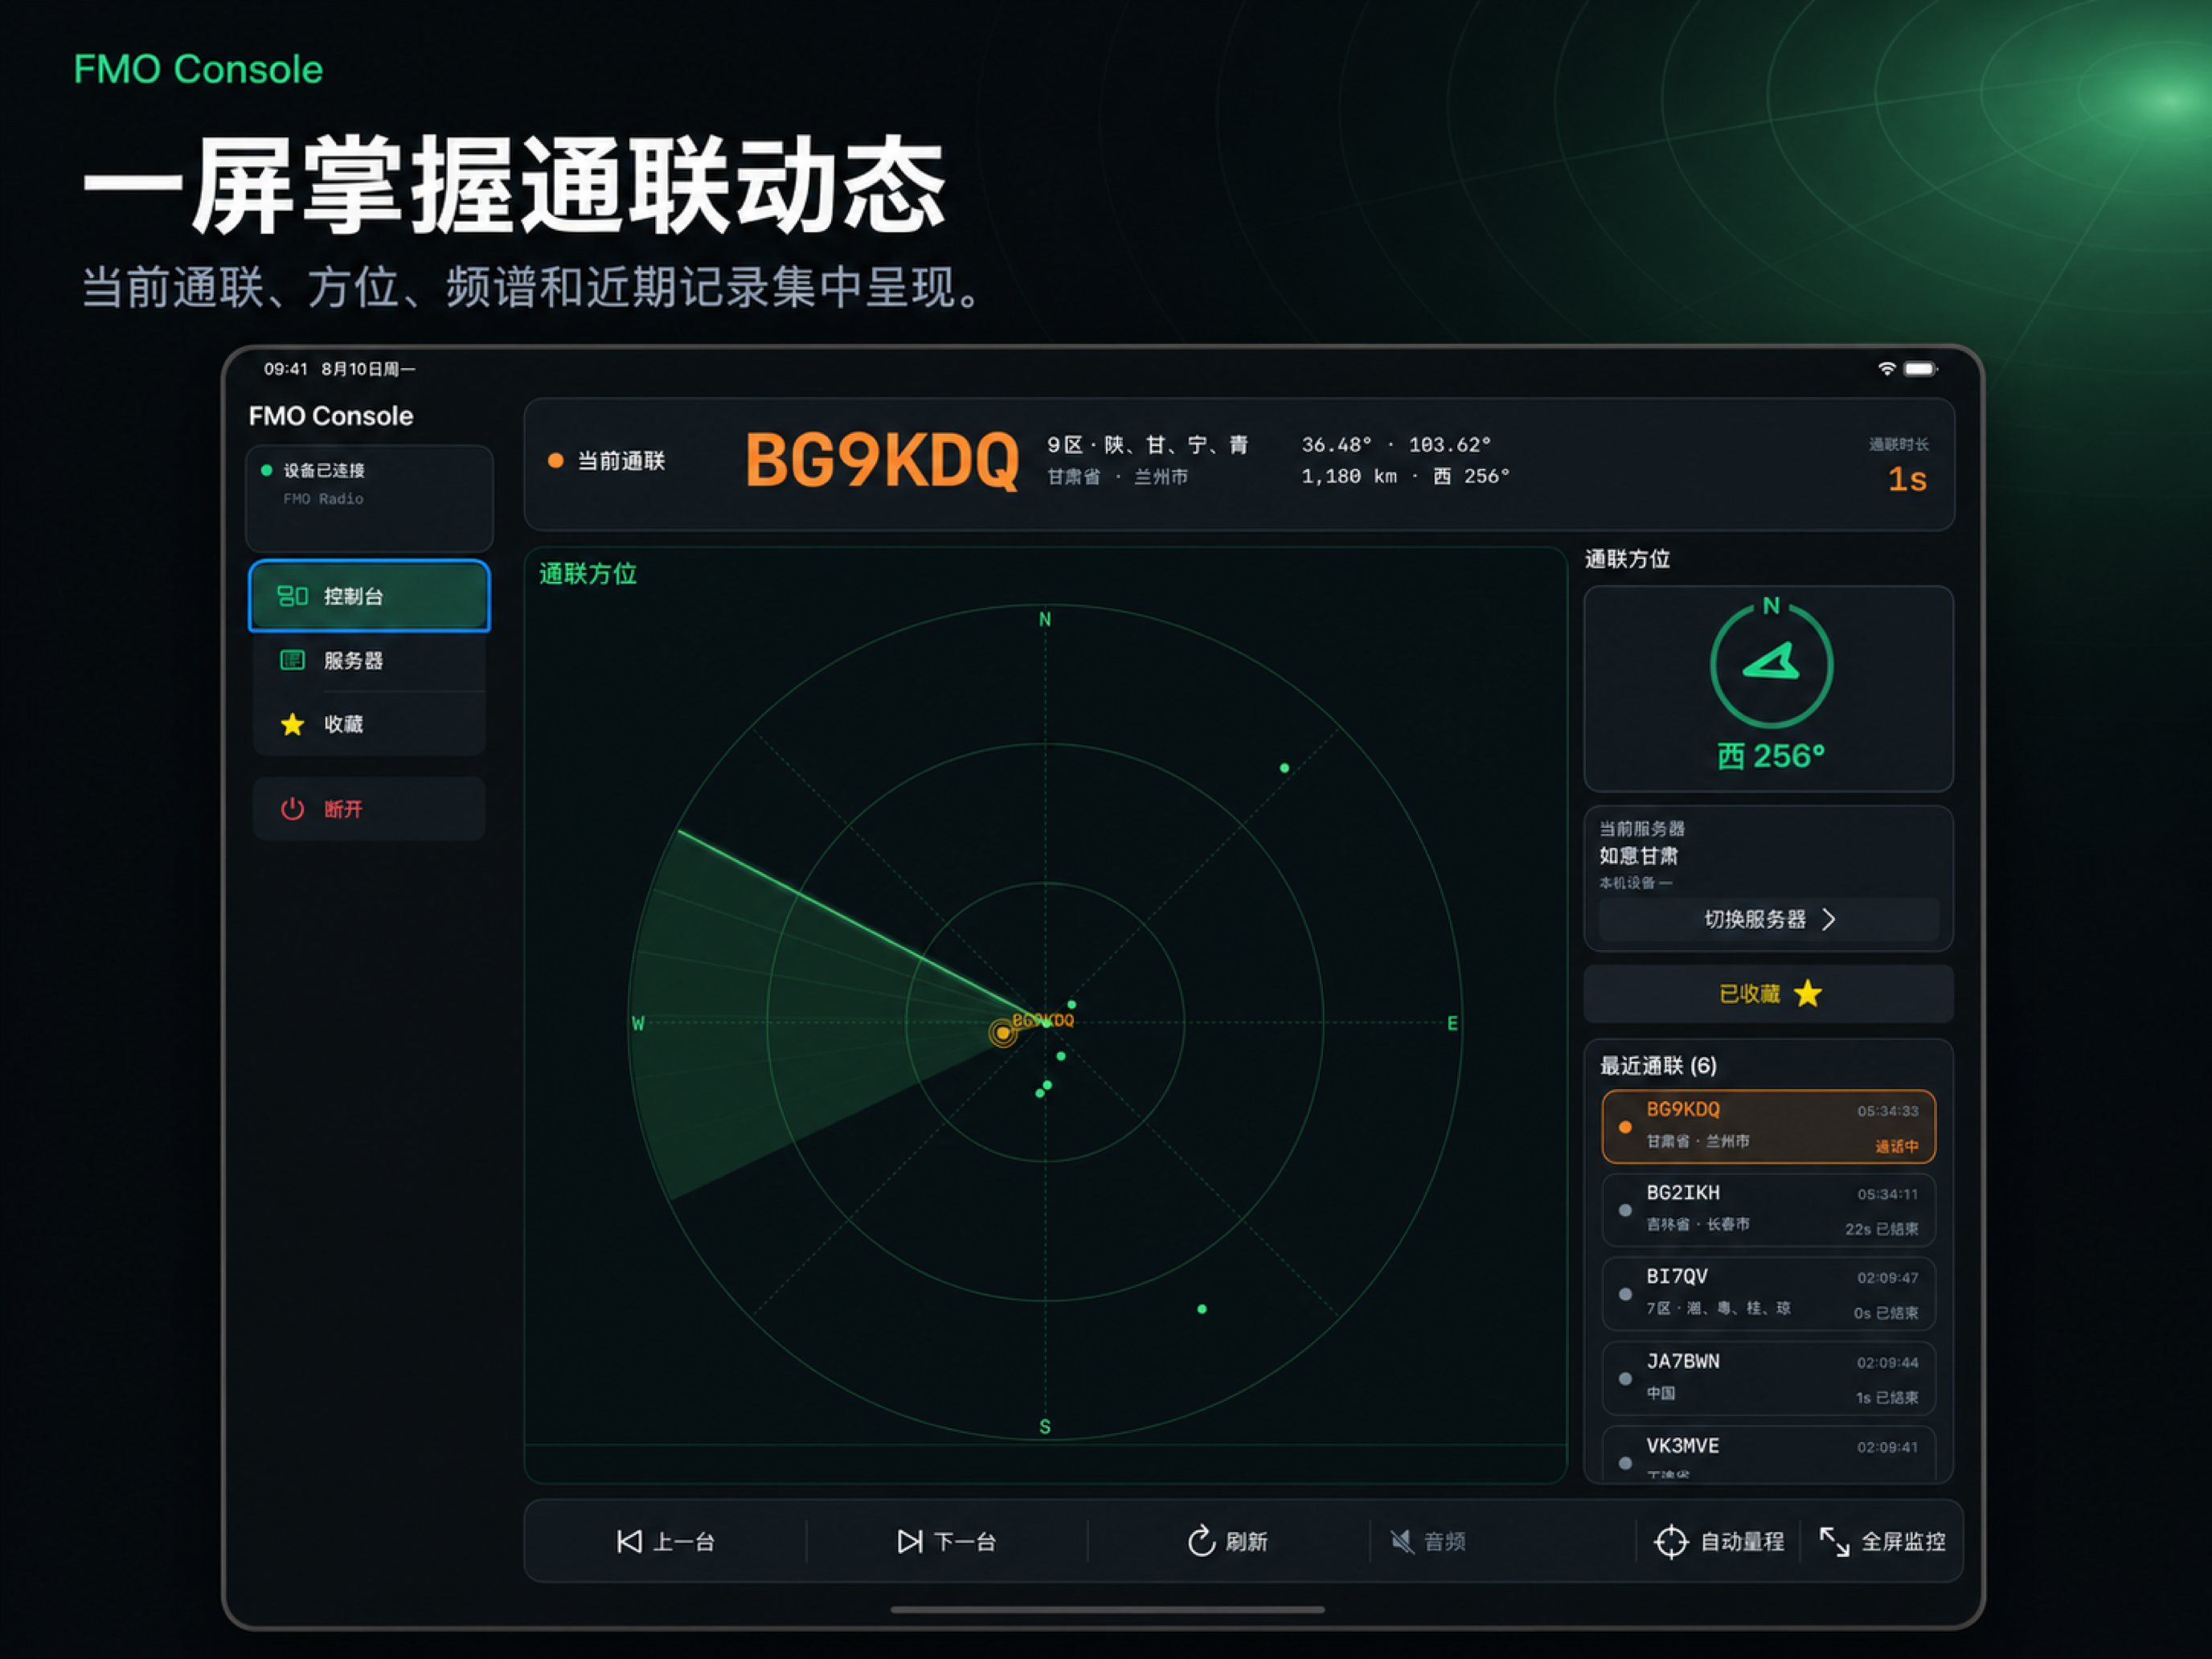Open the 控制台 console sidebar item
Screen dimensions: 2212x1659
(x=369, y=596)
